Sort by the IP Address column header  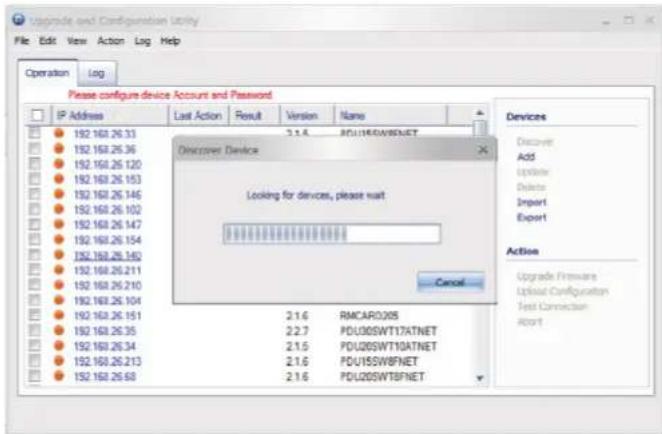pos(110,115)
